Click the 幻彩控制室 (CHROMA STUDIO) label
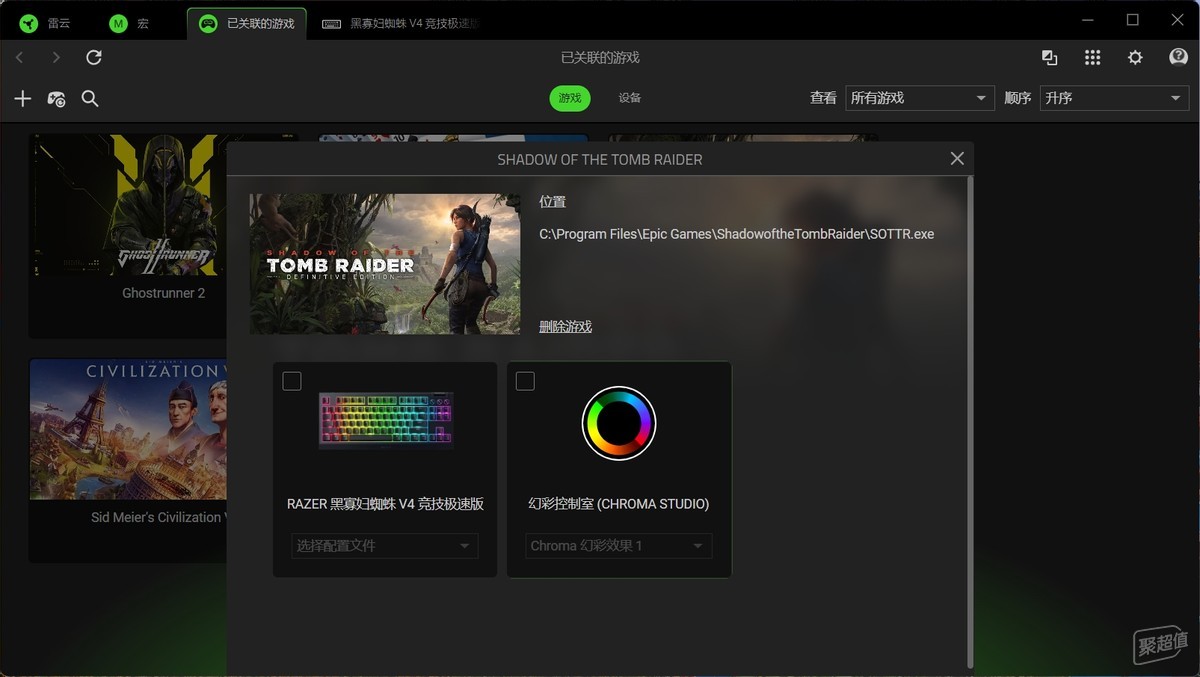This screenshot has width=1200, height=677. coord(619,504)
